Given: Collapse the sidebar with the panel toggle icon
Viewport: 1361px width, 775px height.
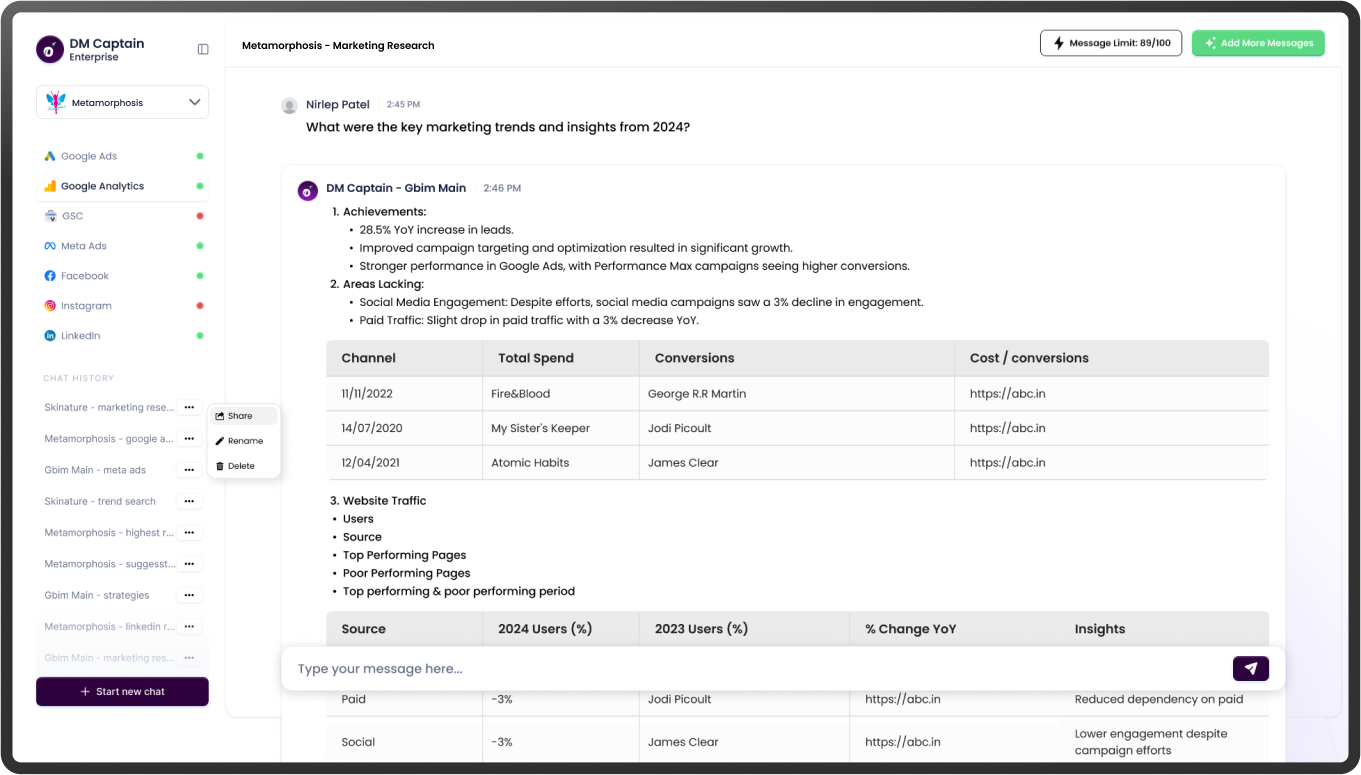Looking at the screenshot, I should (x=203, y=49).
